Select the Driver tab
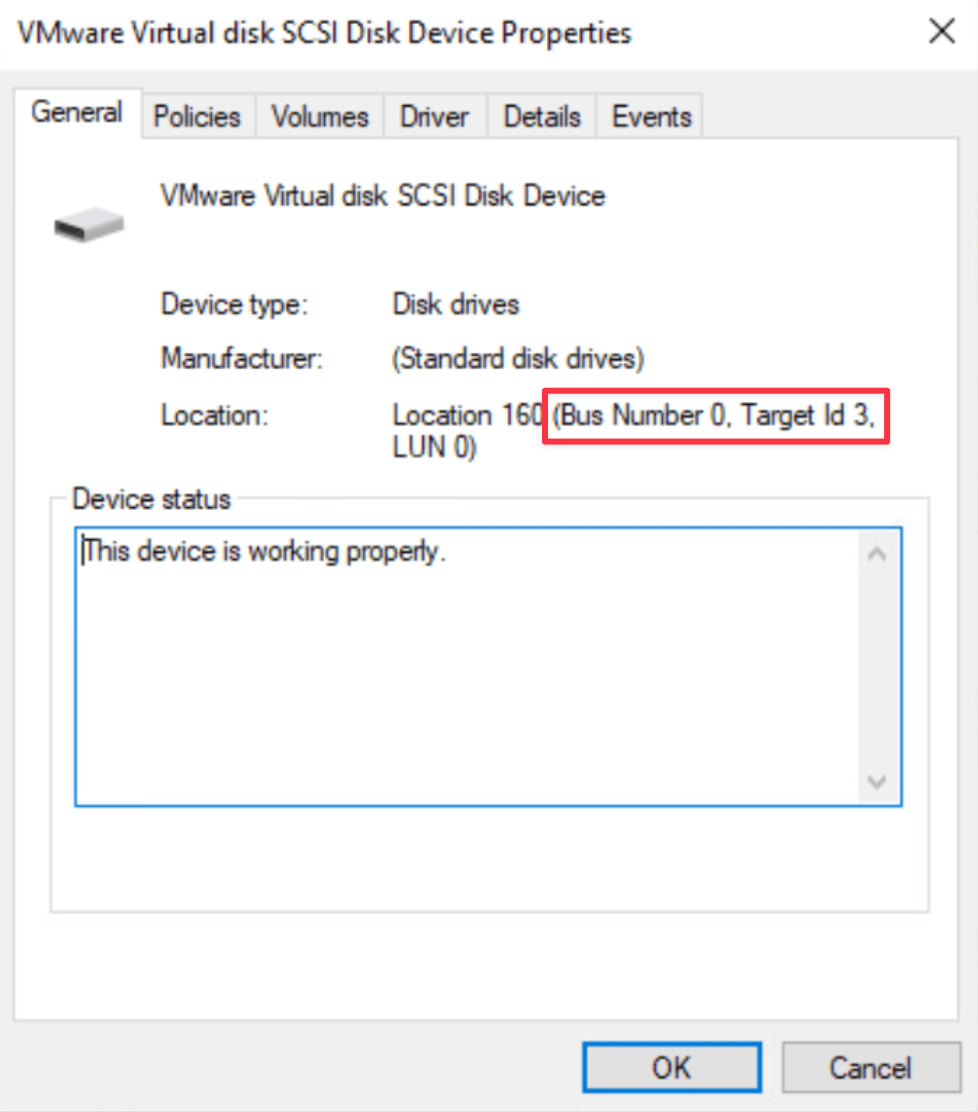This screenshot has height=1112, width=978. pos(434,117)
